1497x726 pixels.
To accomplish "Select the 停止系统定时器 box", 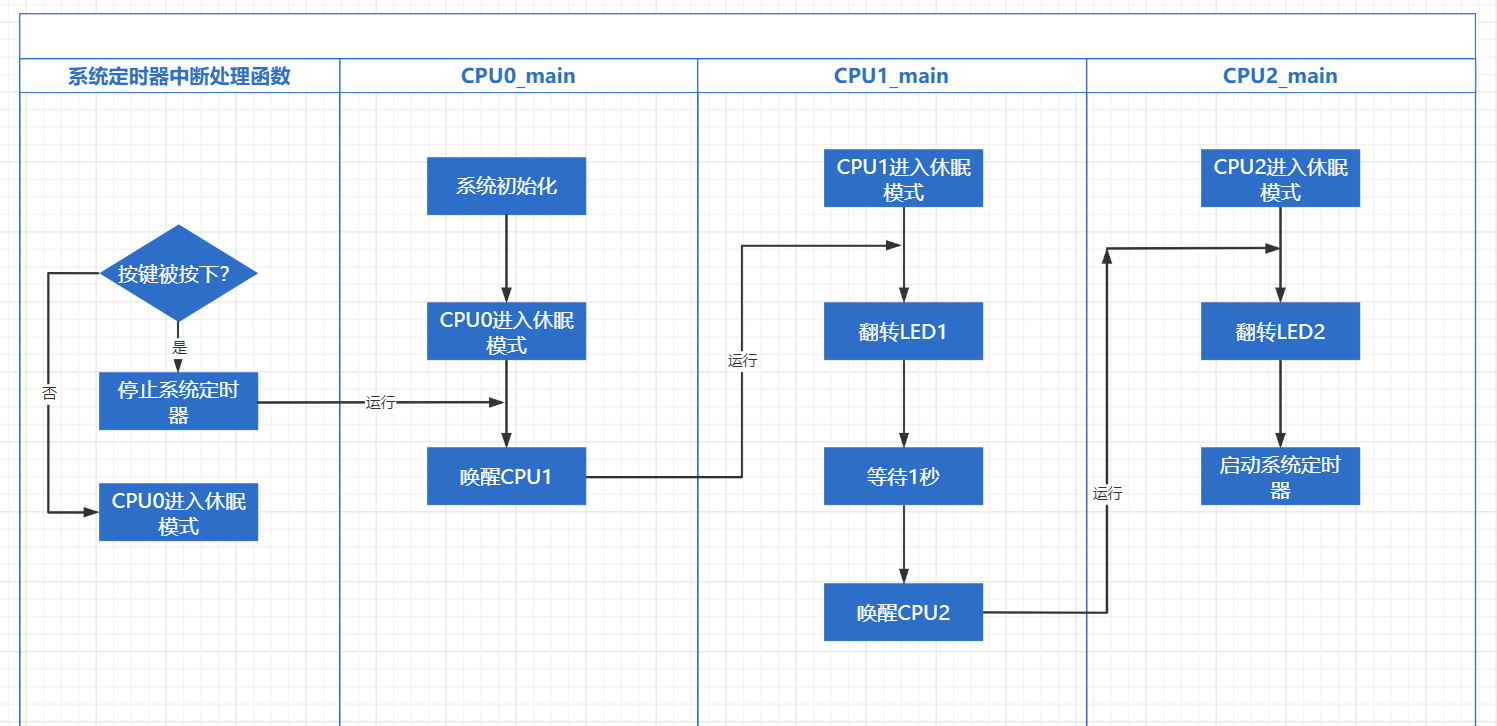I will tap(178, 402).
